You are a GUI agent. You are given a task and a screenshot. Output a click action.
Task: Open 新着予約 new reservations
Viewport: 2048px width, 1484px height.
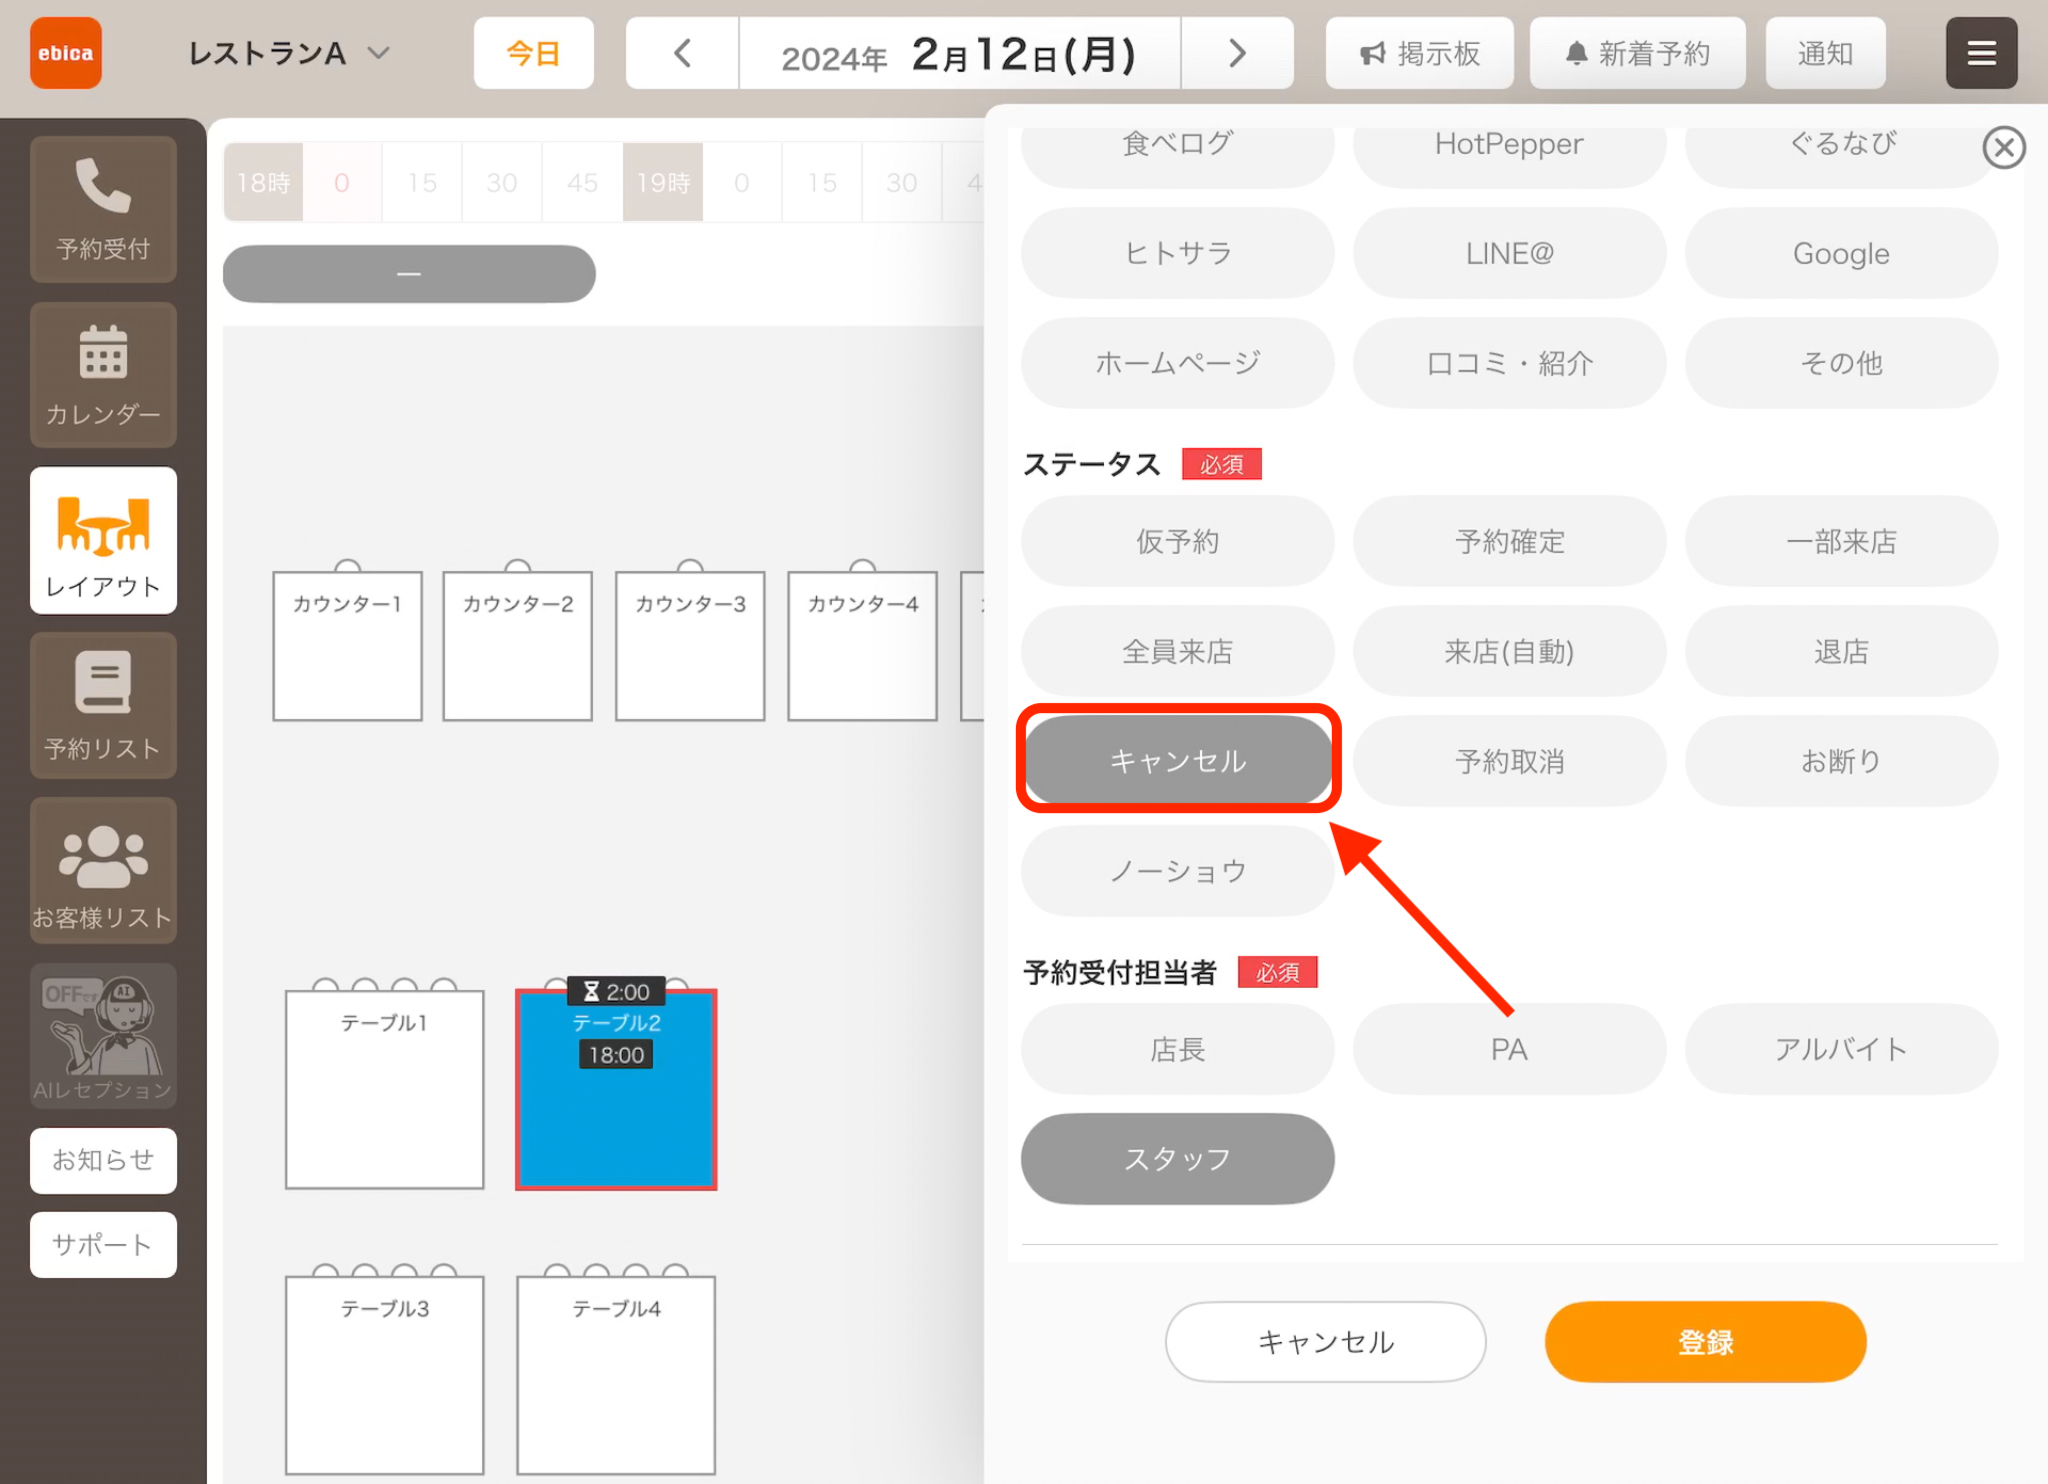(1638, 53)
